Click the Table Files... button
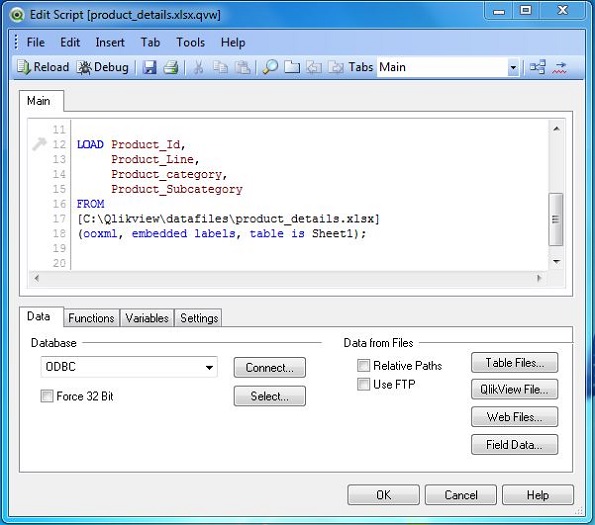Viewport: 595px width, 525px height. click(x=515, y=363)
